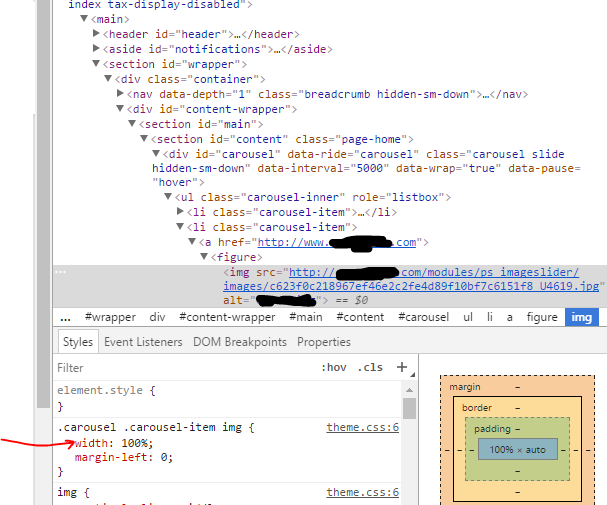Collapse the section id="content" node
607x505 pixels.
[x=144, y=138]
